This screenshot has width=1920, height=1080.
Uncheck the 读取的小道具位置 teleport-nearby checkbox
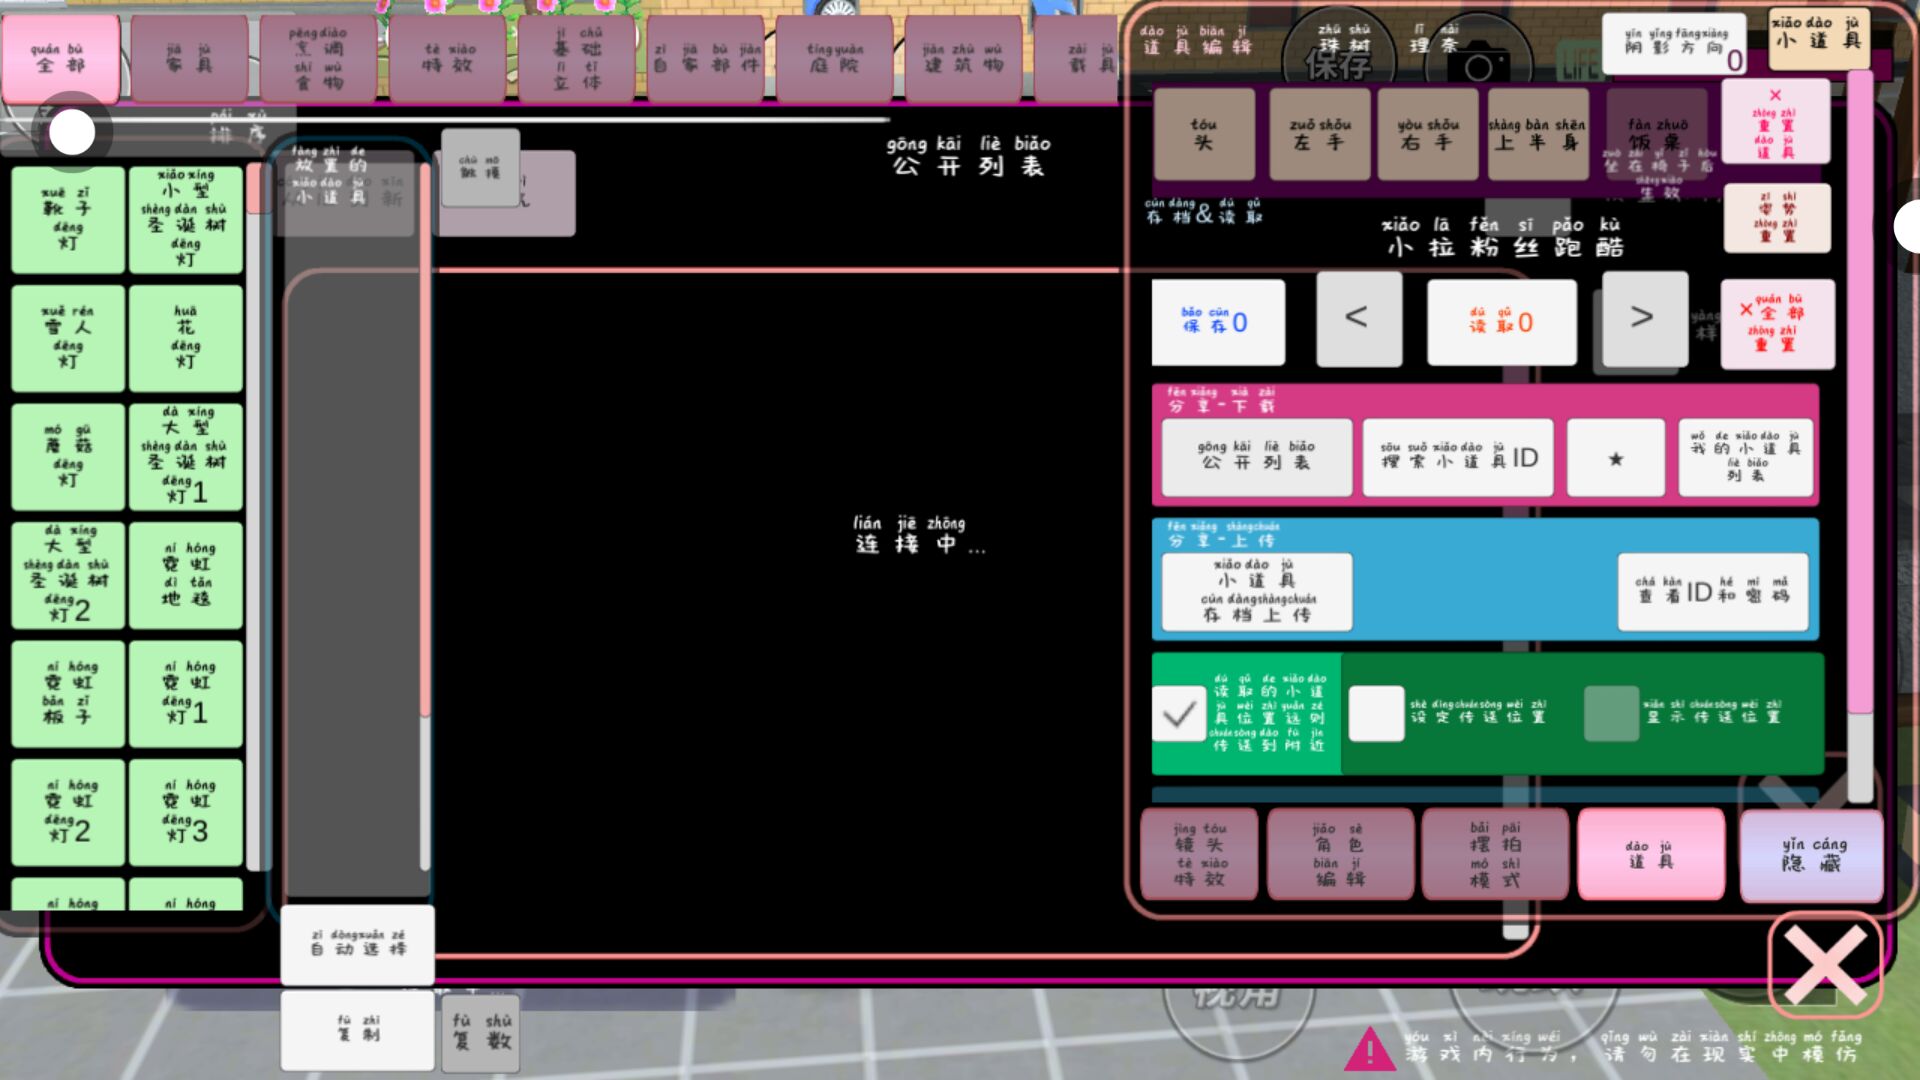point(1179,713)
